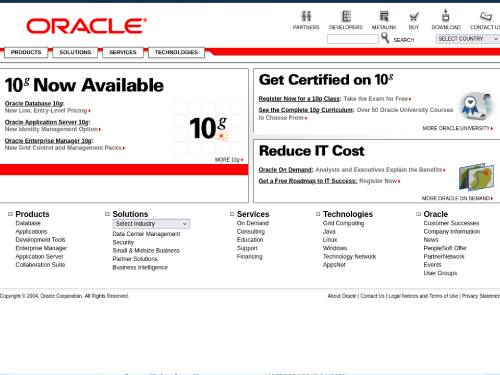Click the roadmap map image
Screen dimensions: 500x375
(x=476, y=176)
